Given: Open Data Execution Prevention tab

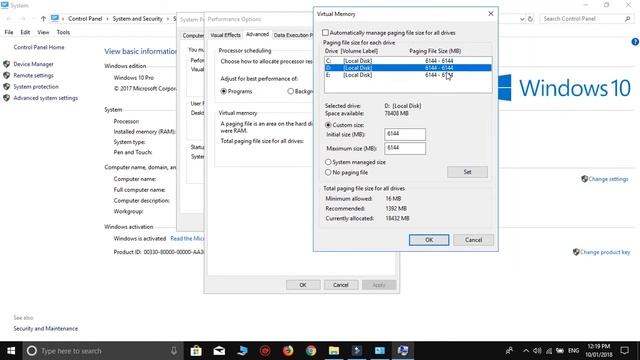Looking at the screenshot, I should click(x=293, y=35).
